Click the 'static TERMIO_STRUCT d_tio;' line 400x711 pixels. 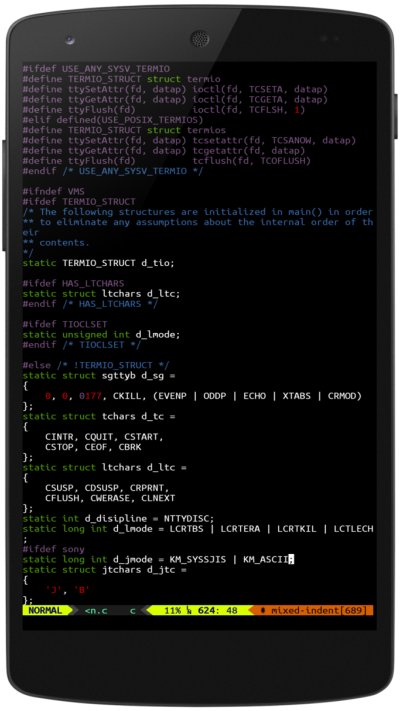(99, 263)
